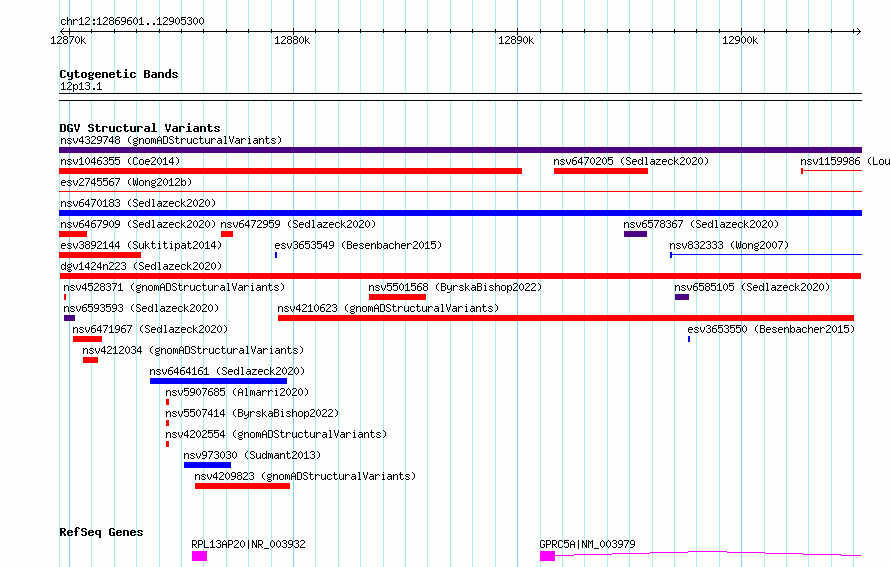This screenshot has width=890, height=567.
Task: Click nsv4212034 gnomAD variant label
Action: (193, 350)
